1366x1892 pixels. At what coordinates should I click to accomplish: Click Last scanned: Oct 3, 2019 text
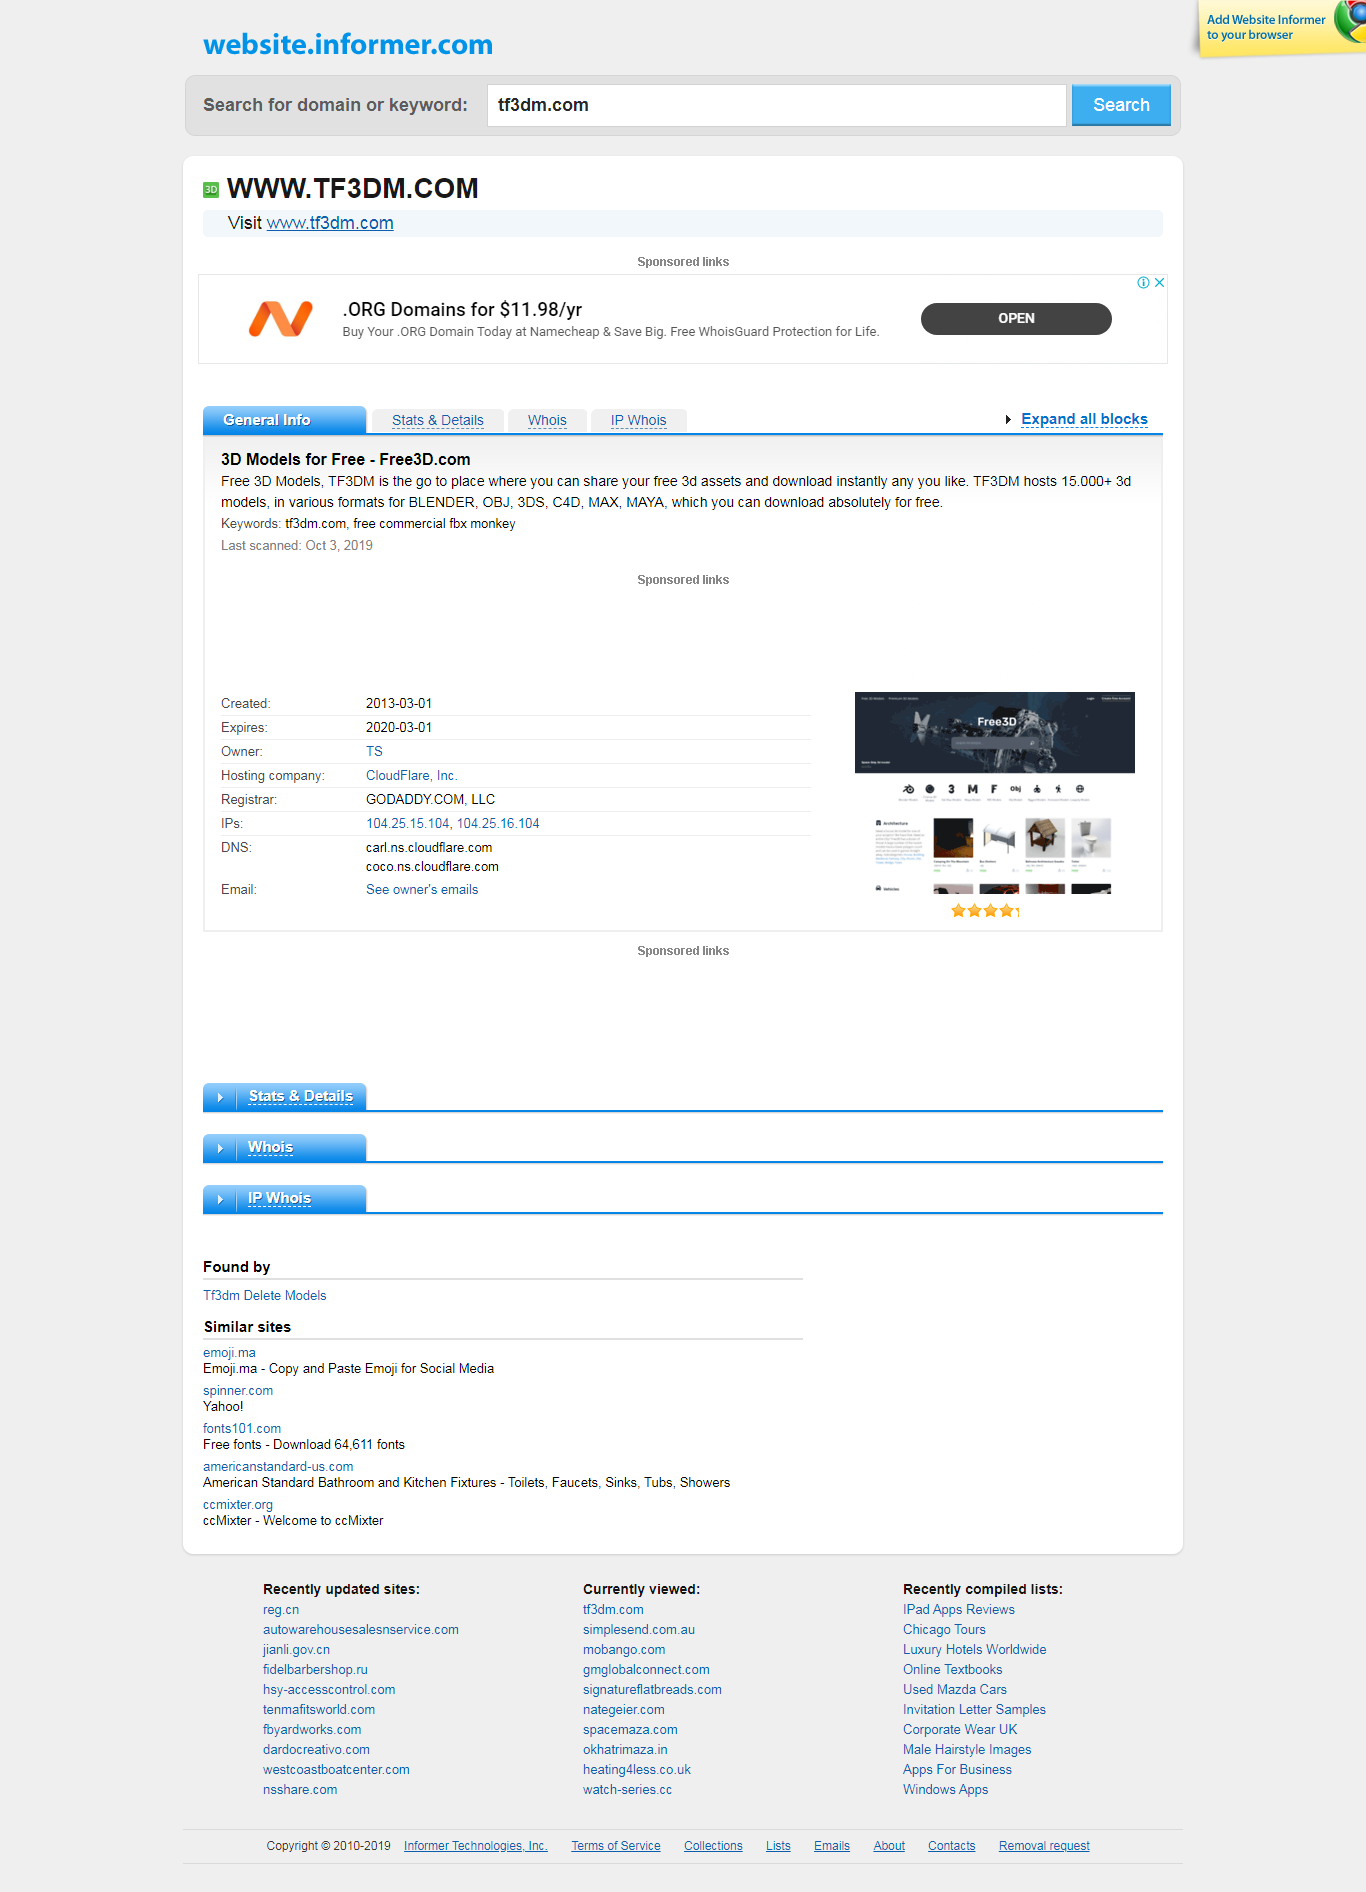pyautogui.click(x=297, y=546)
